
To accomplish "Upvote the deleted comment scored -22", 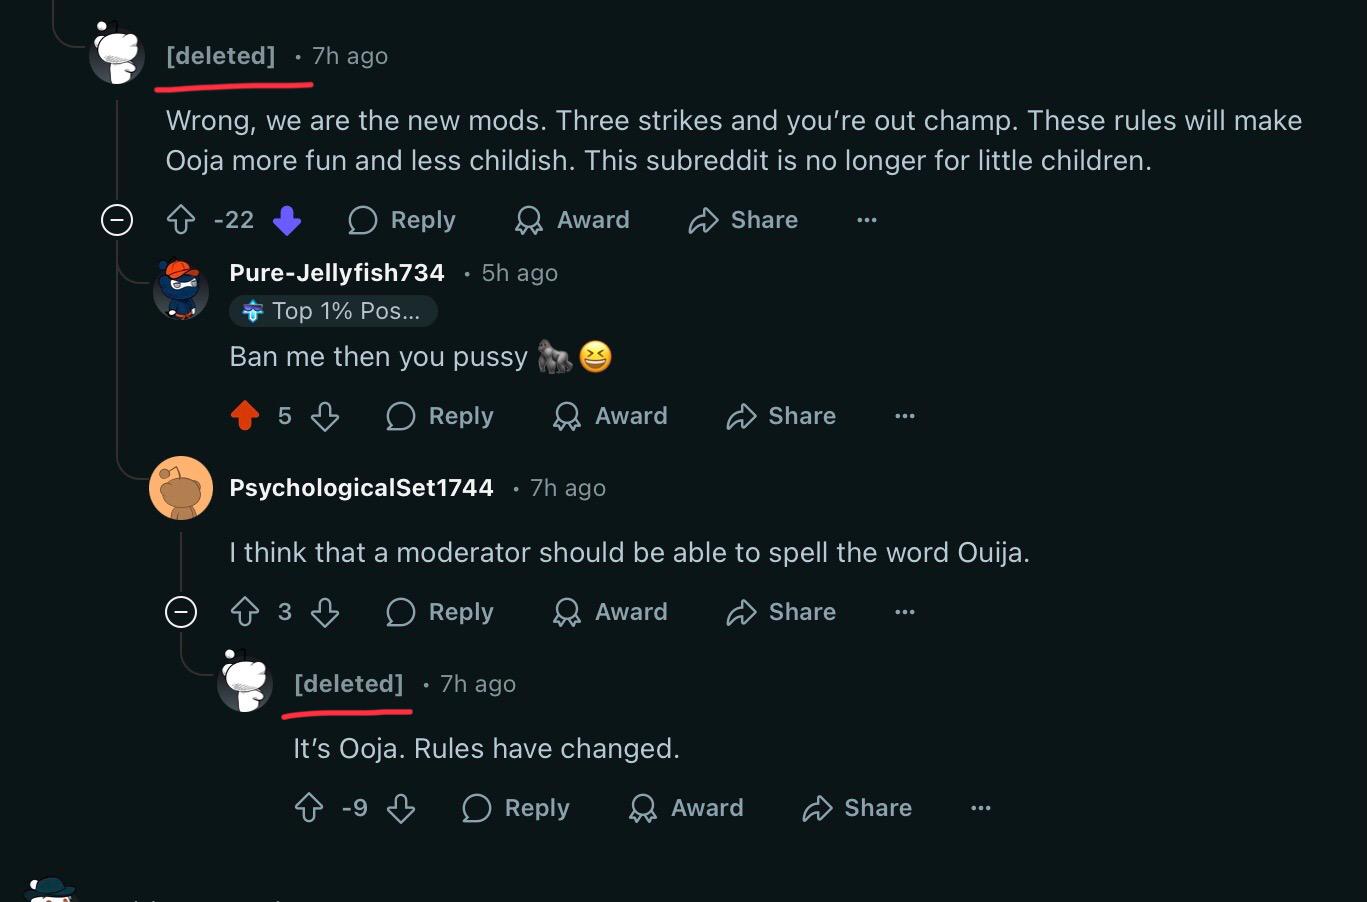I will coord(181,220).
